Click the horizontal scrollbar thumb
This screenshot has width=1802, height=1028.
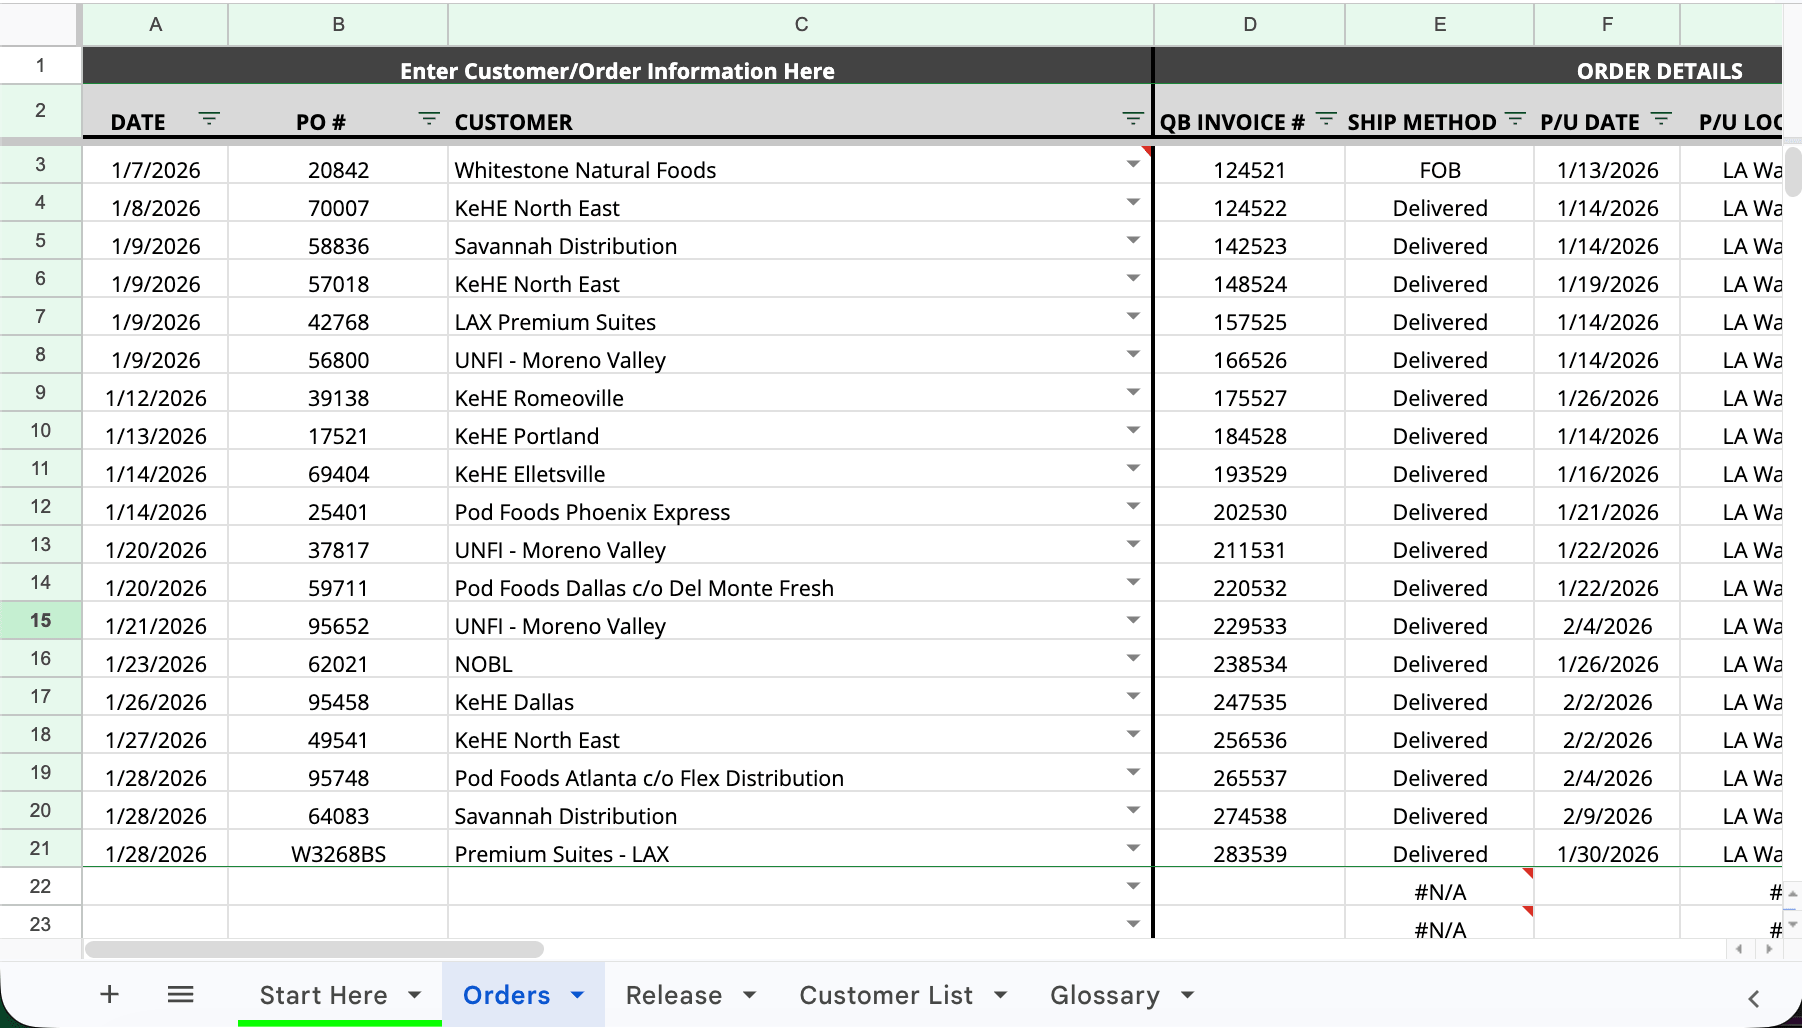click(314, 949)
